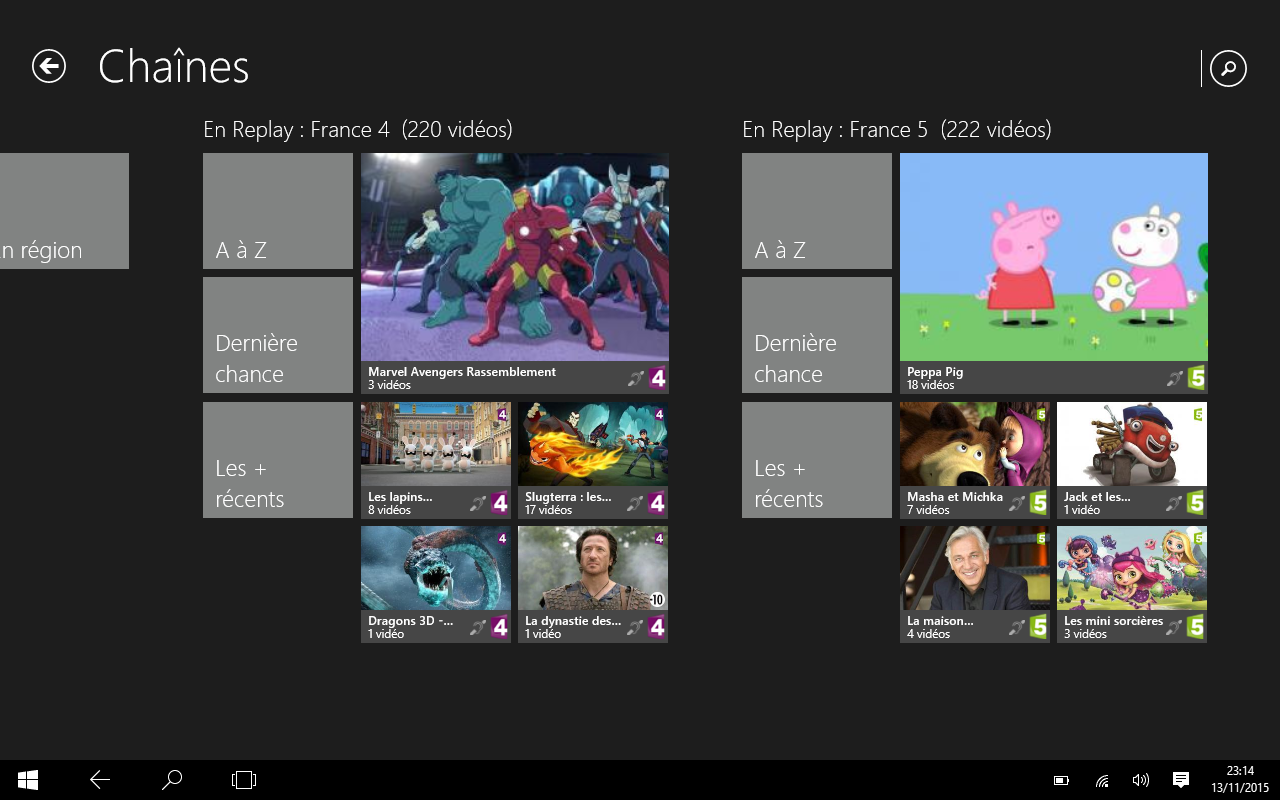Click the hearing-impaired icon on Dragons 3D tile
Screen dimensions: 1280x800
pyautogui.click(x=478, y=627)
